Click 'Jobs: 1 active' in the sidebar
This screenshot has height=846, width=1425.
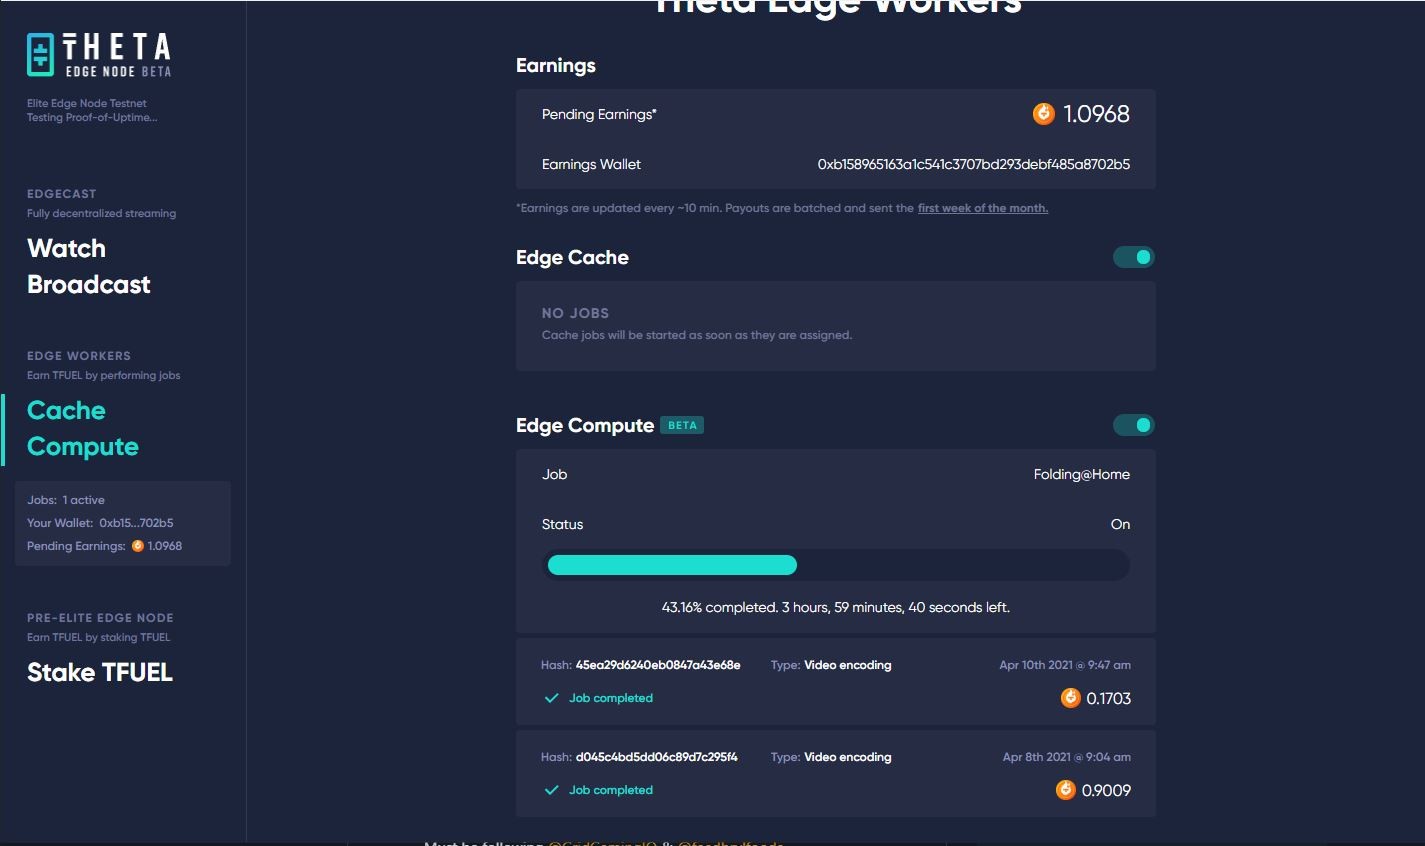[66, 500]
